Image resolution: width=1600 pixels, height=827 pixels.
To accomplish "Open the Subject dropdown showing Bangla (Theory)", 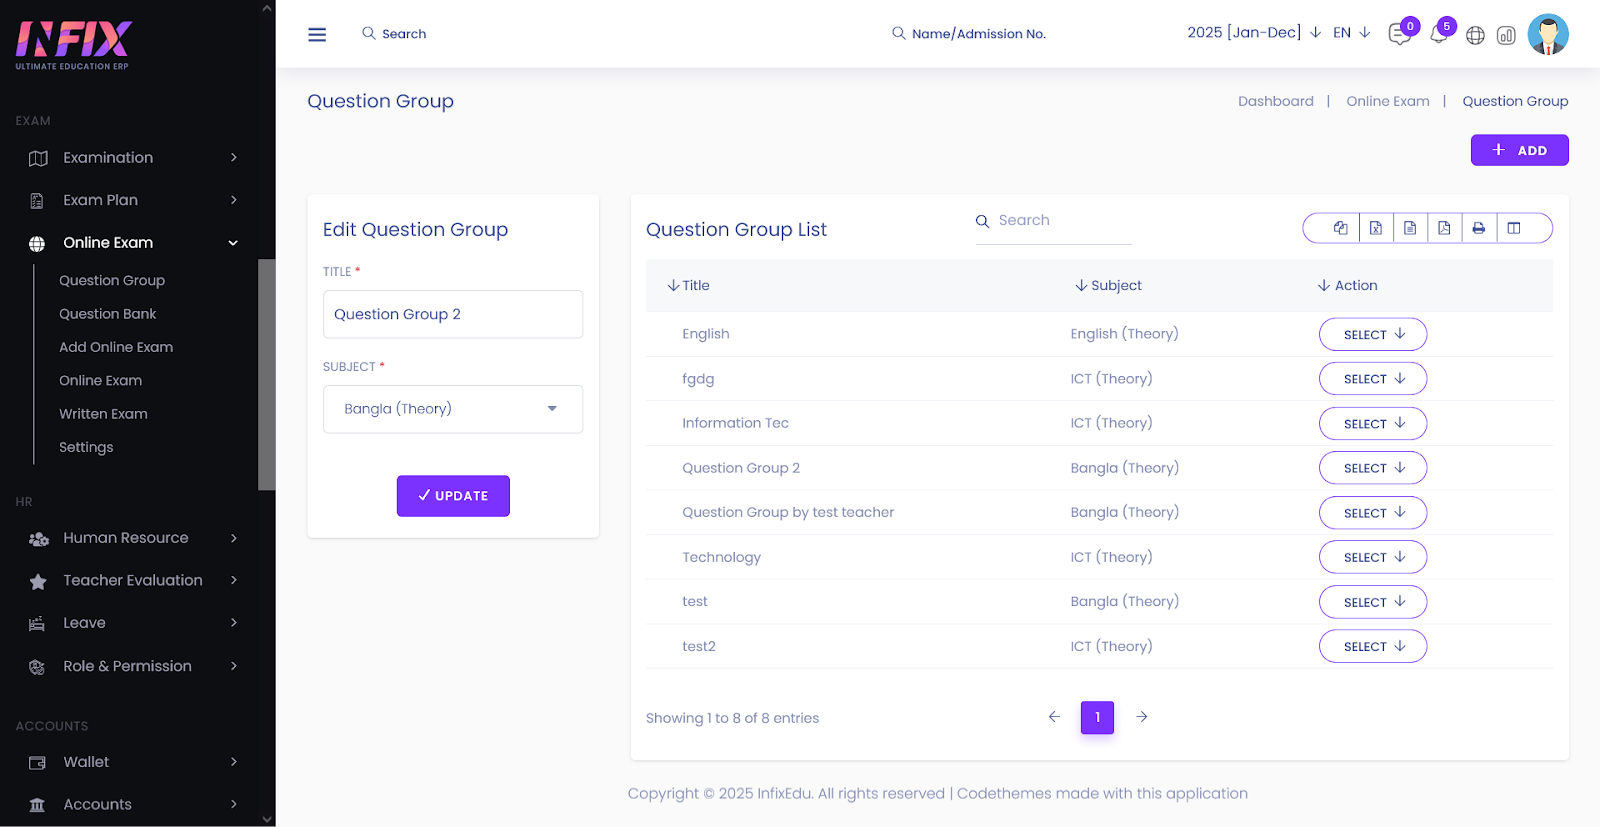I will click(x=452, y=409).
